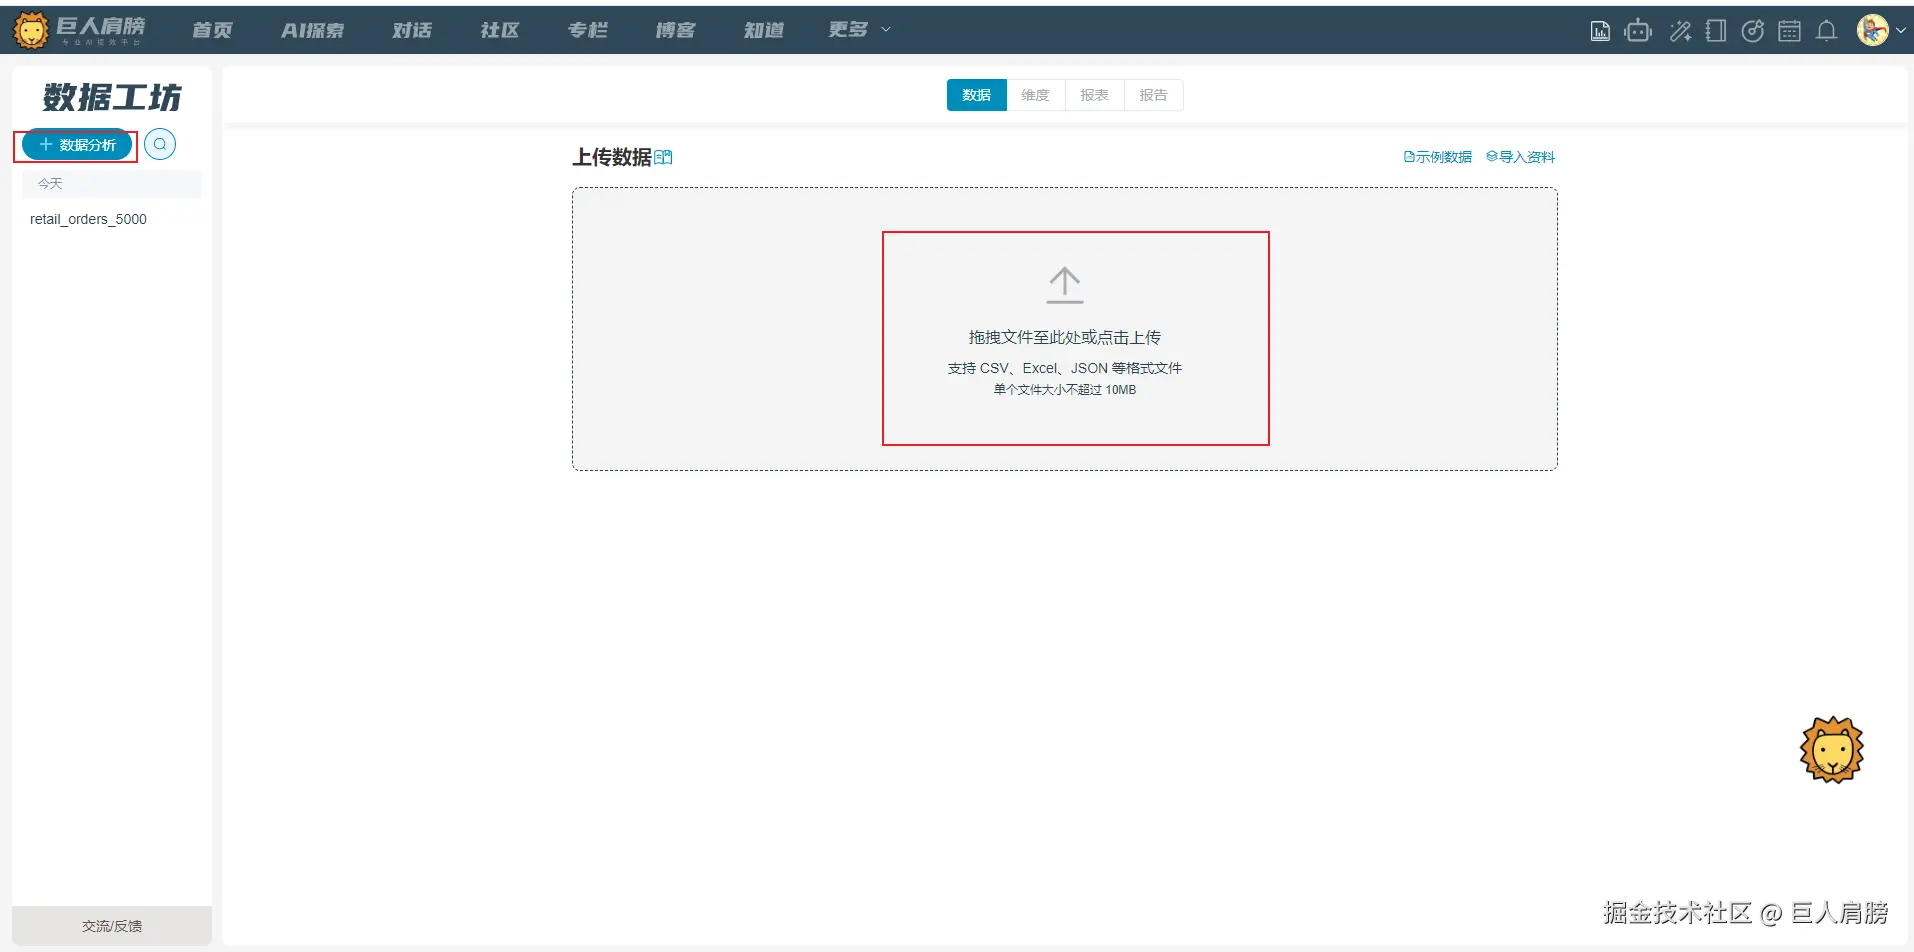Viewport: 1914px width, 952px height.
Task: Open retail_orders_5000 in the history list
Action: [x=88, y=219]
